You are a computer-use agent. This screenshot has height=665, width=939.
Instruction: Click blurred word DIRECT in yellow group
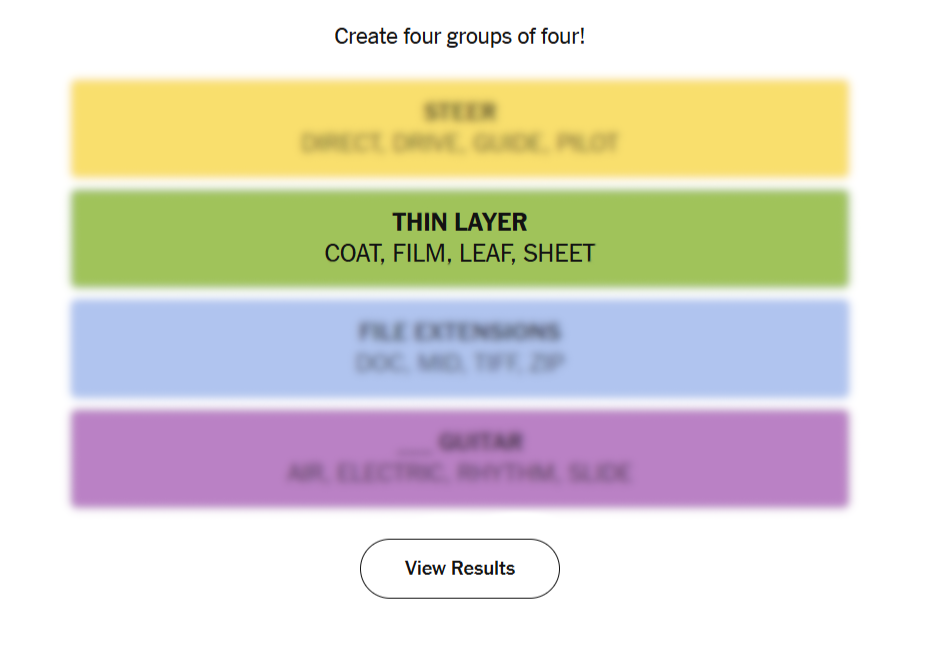340,144
